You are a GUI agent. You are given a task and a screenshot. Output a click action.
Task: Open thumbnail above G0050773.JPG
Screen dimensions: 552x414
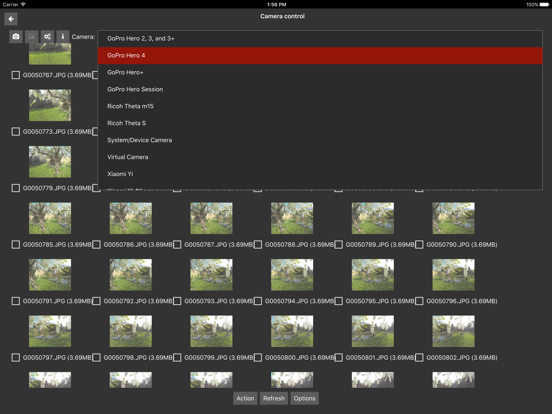click(50, 105)
